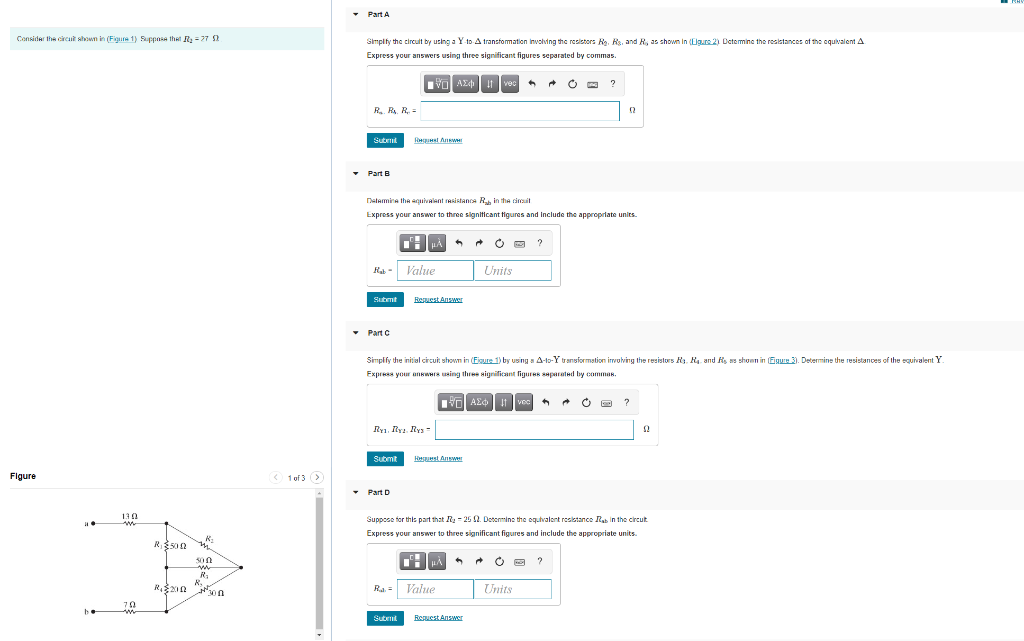Collapse Part B section

[356, 174]
